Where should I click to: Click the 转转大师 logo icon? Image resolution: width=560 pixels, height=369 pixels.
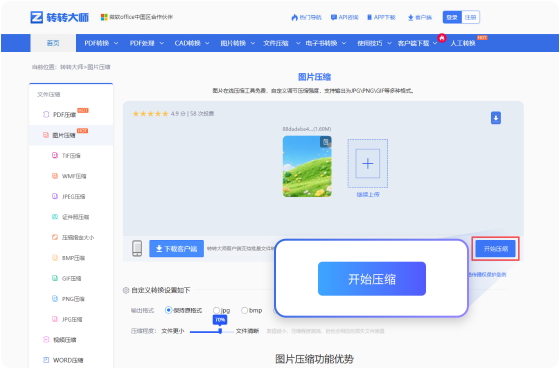(37, 17)
